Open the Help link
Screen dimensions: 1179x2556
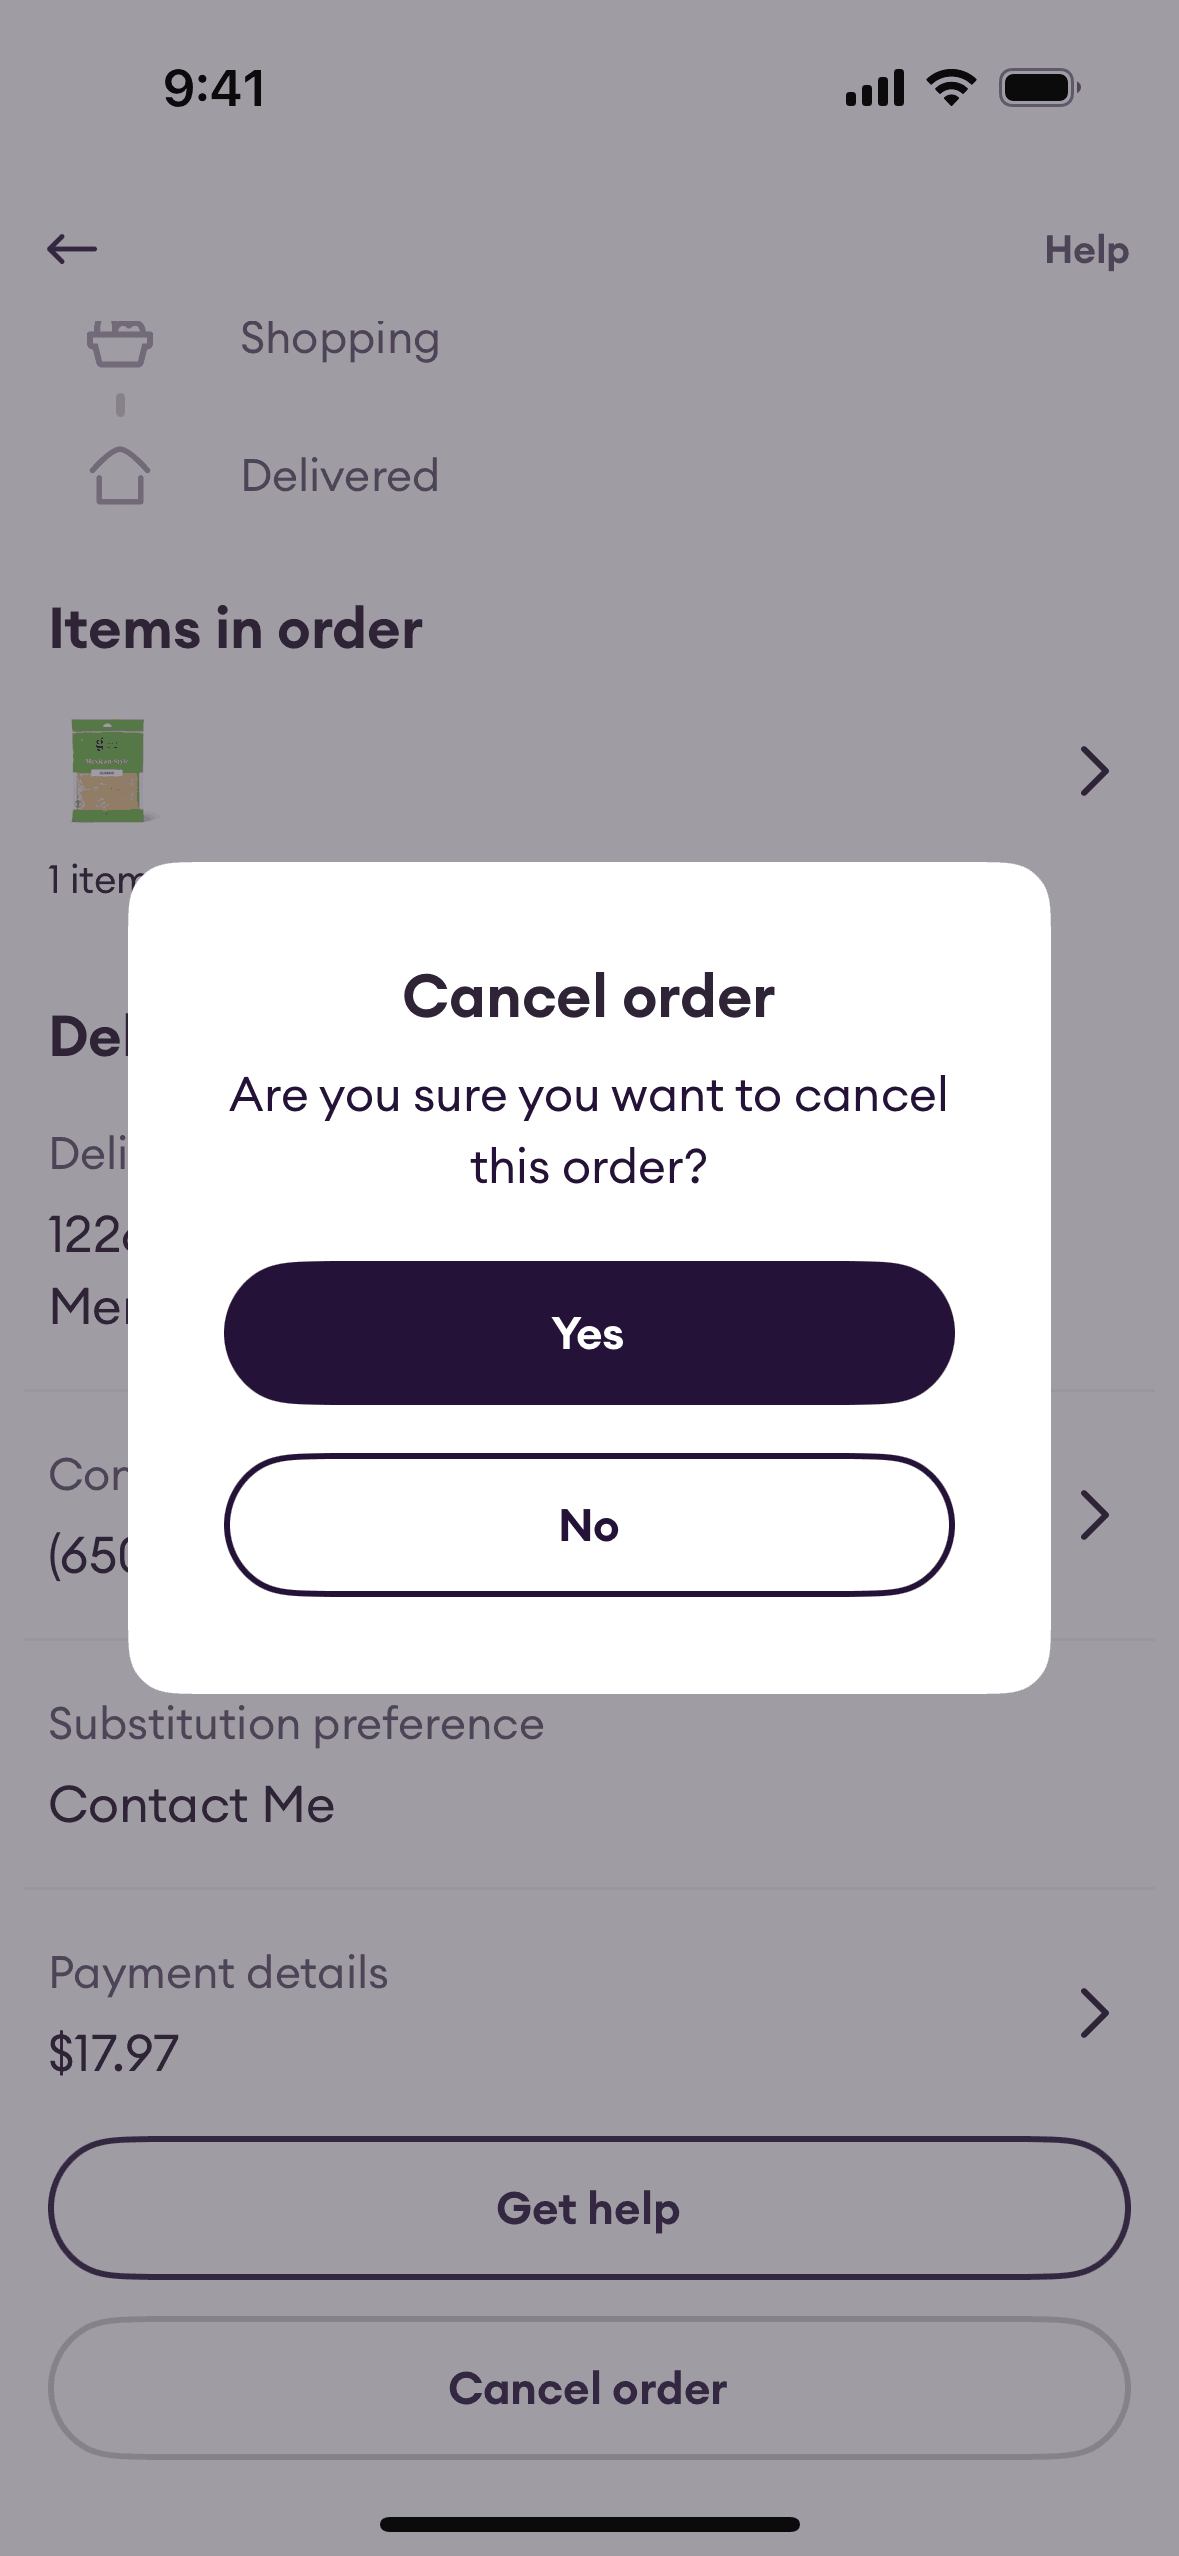(1086, 250)
